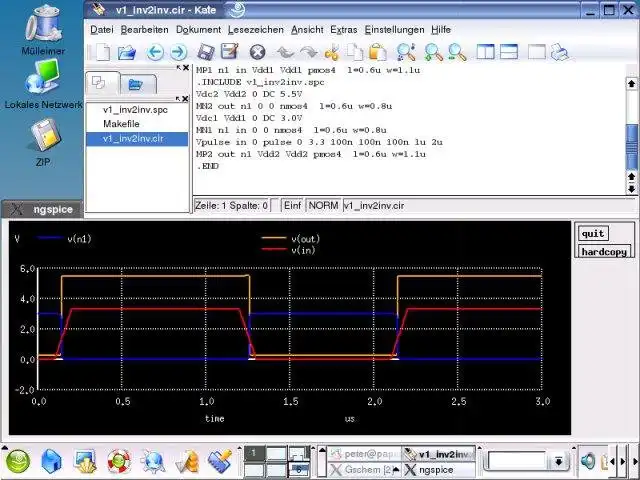Toggle the Einf insert mode indicator
This screenshot has width=640, height=480.
click(292, 205)
